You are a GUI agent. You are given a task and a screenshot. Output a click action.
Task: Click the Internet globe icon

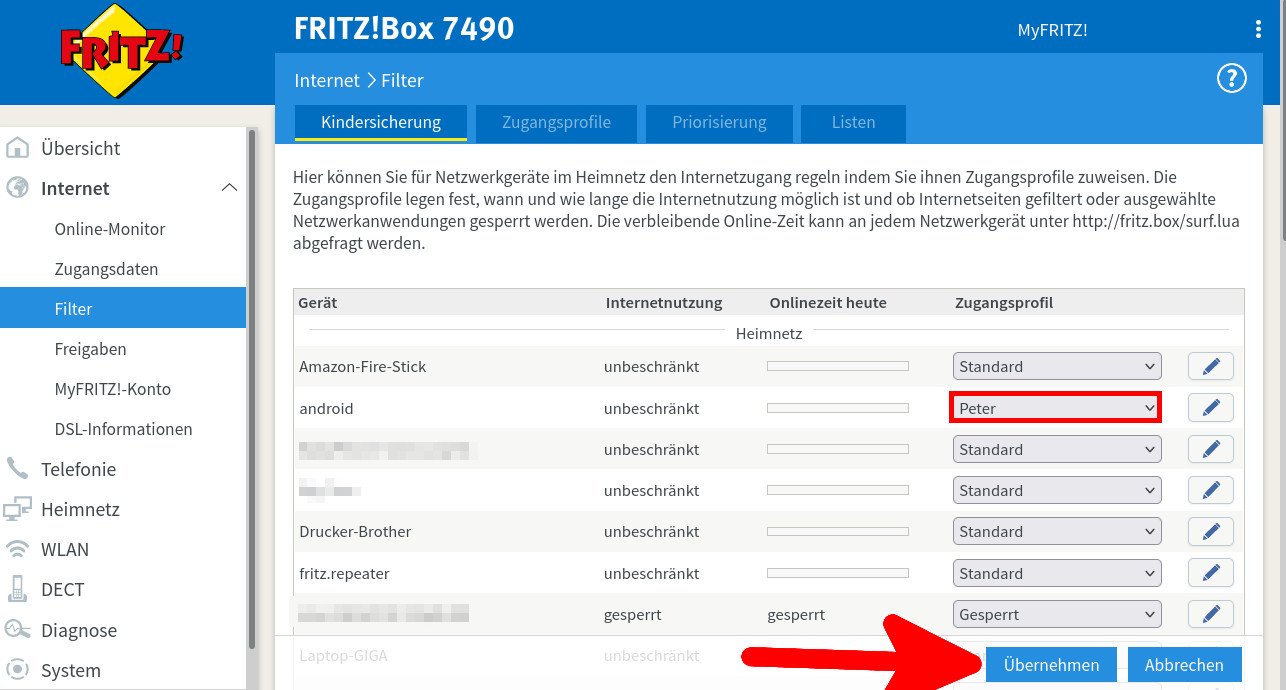coord(17,188)
